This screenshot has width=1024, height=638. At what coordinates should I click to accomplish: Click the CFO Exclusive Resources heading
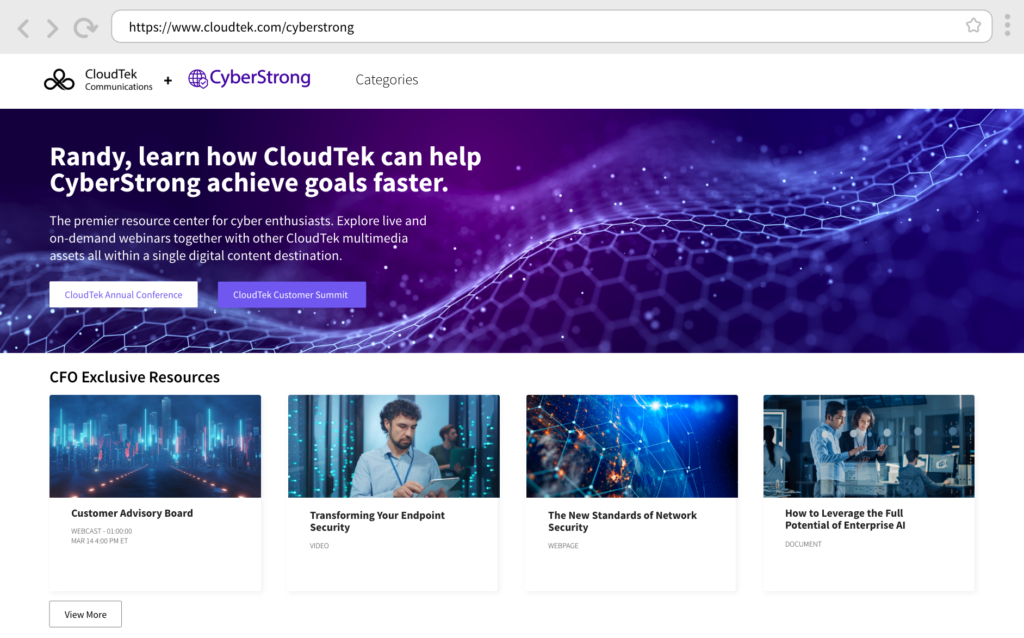tap(135, 377)
